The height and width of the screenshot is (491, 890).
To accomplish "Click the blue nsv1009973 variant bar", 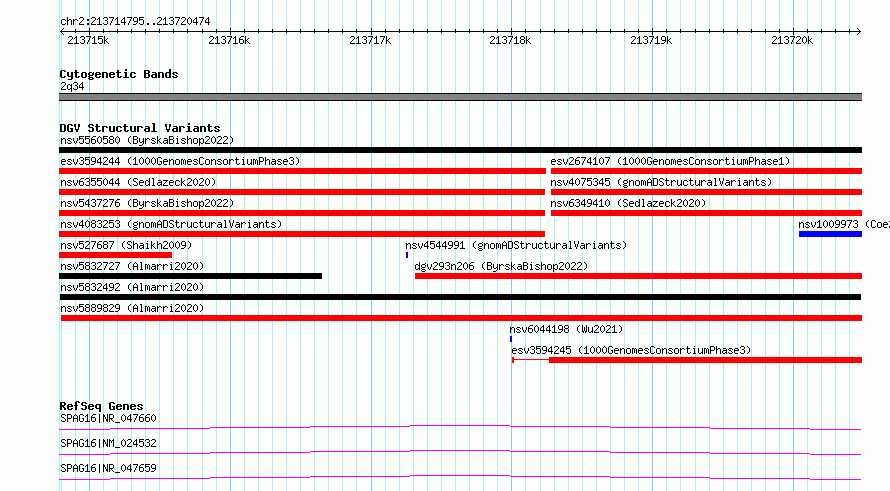I will coord(830,234).
